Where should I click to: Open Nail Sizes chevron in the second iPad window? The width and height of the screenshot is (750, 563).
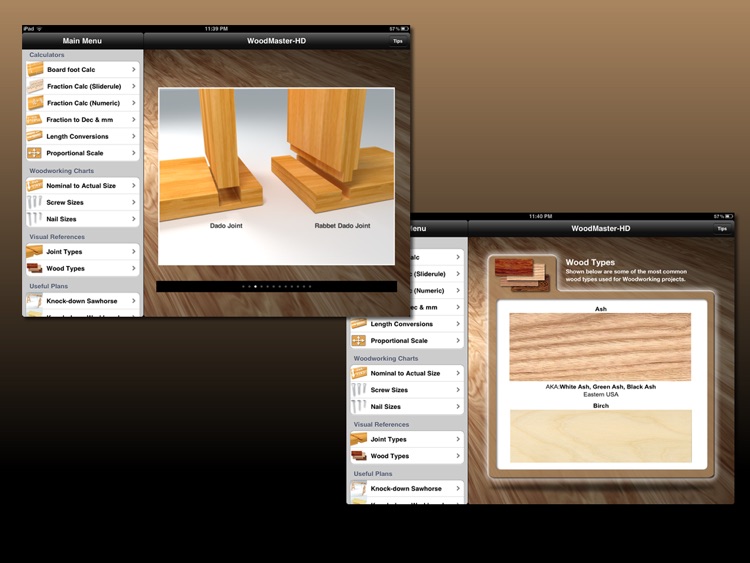458,407
